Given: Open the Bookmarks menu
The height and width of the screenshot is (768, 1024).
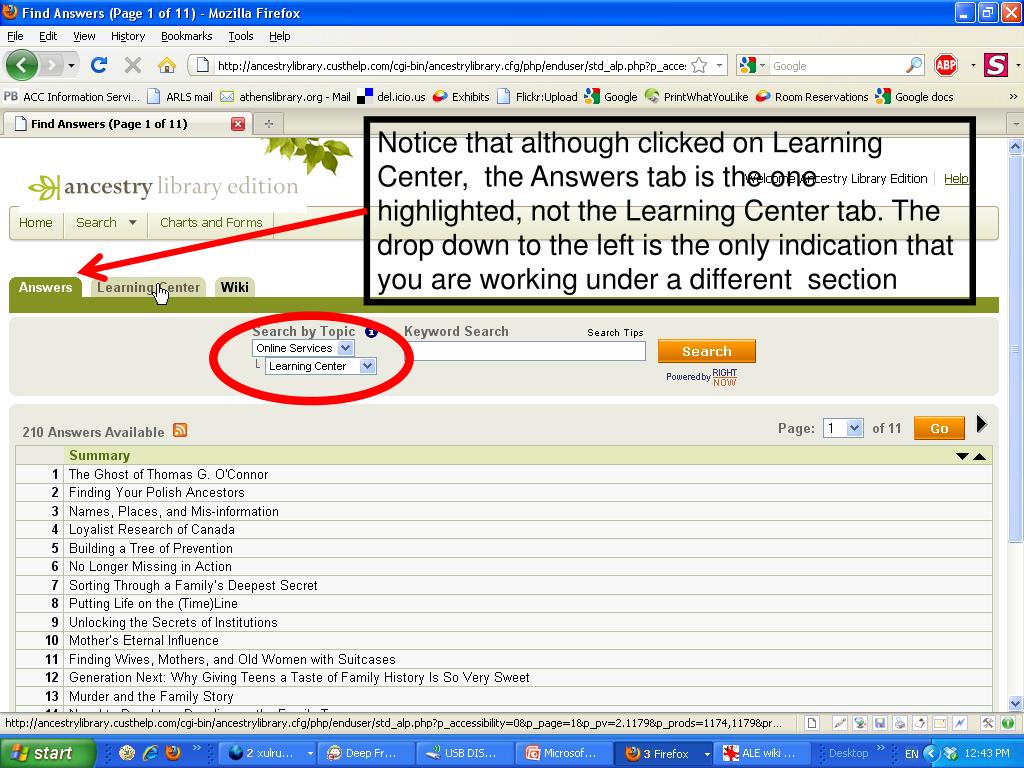Looking at the screenshot, I should (187, 36).
